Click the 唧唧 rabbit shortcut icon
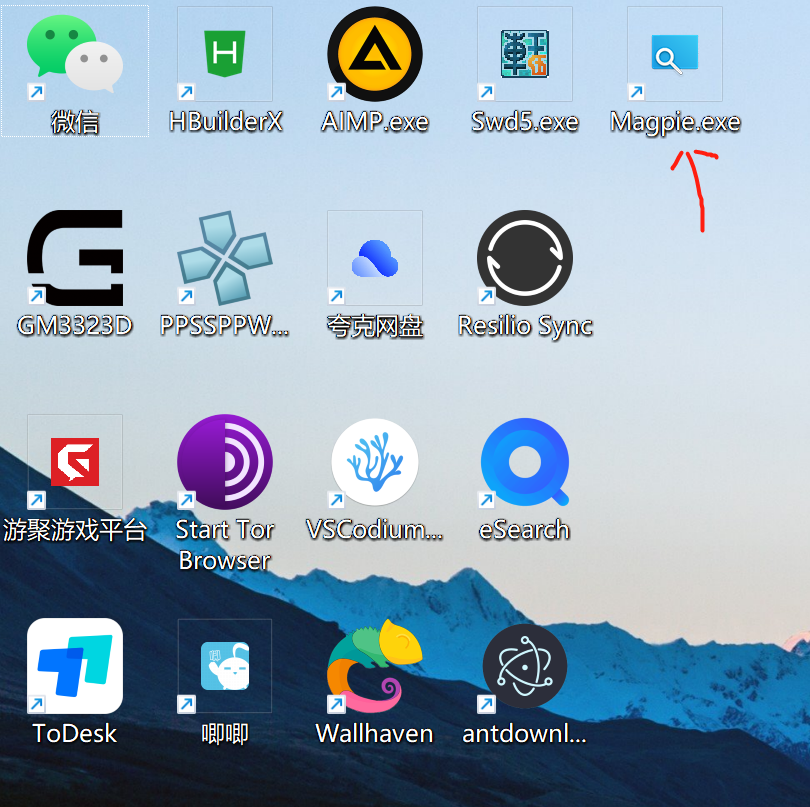The height and width of the screenshot is (807, 810). pos(225,666)
